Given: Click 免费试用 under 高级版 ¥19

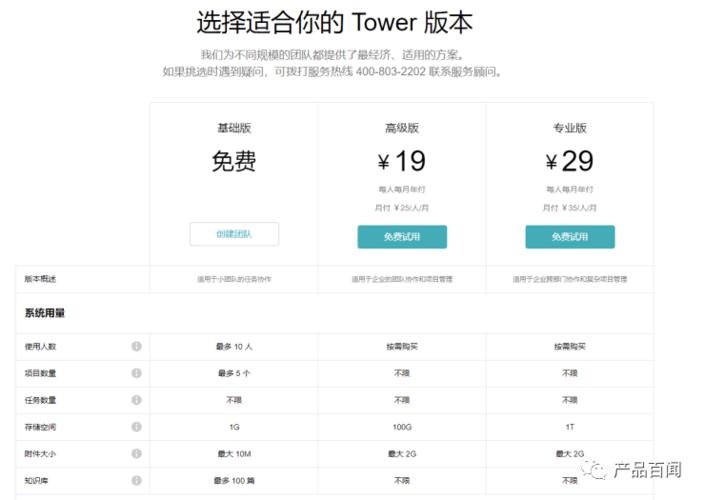Looking at the screenshot, I should point(402,237).
